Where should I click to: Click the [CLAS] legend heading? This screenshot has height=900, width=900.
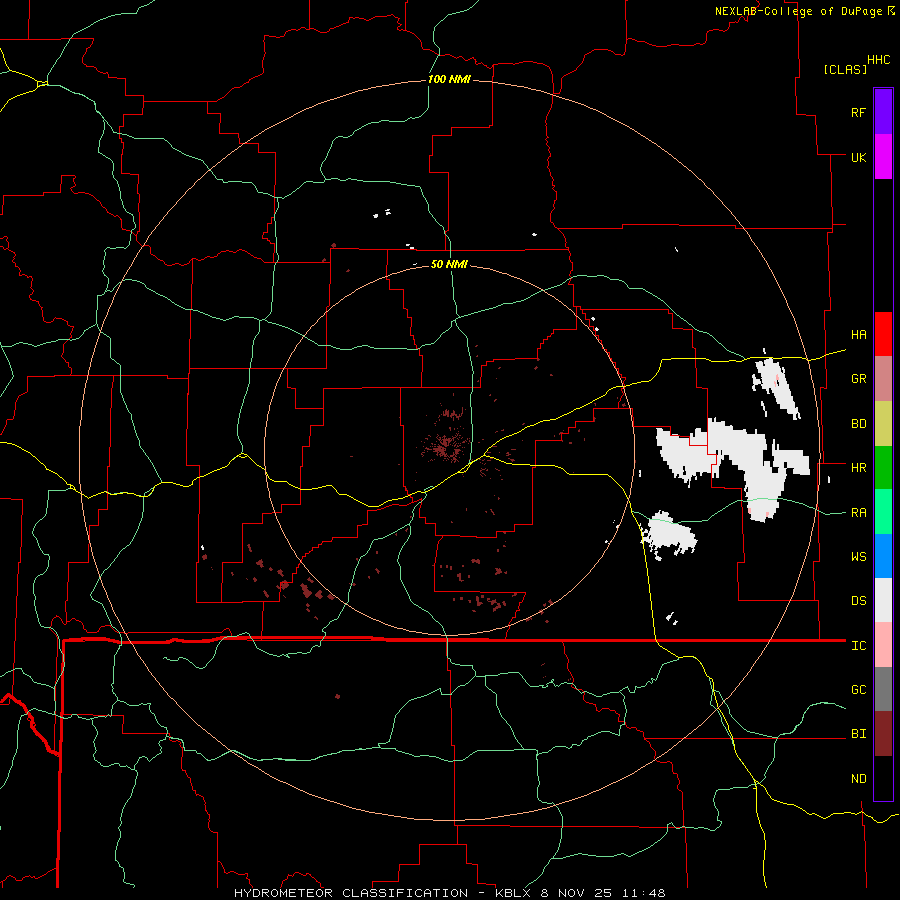click(x=845, y=69)
